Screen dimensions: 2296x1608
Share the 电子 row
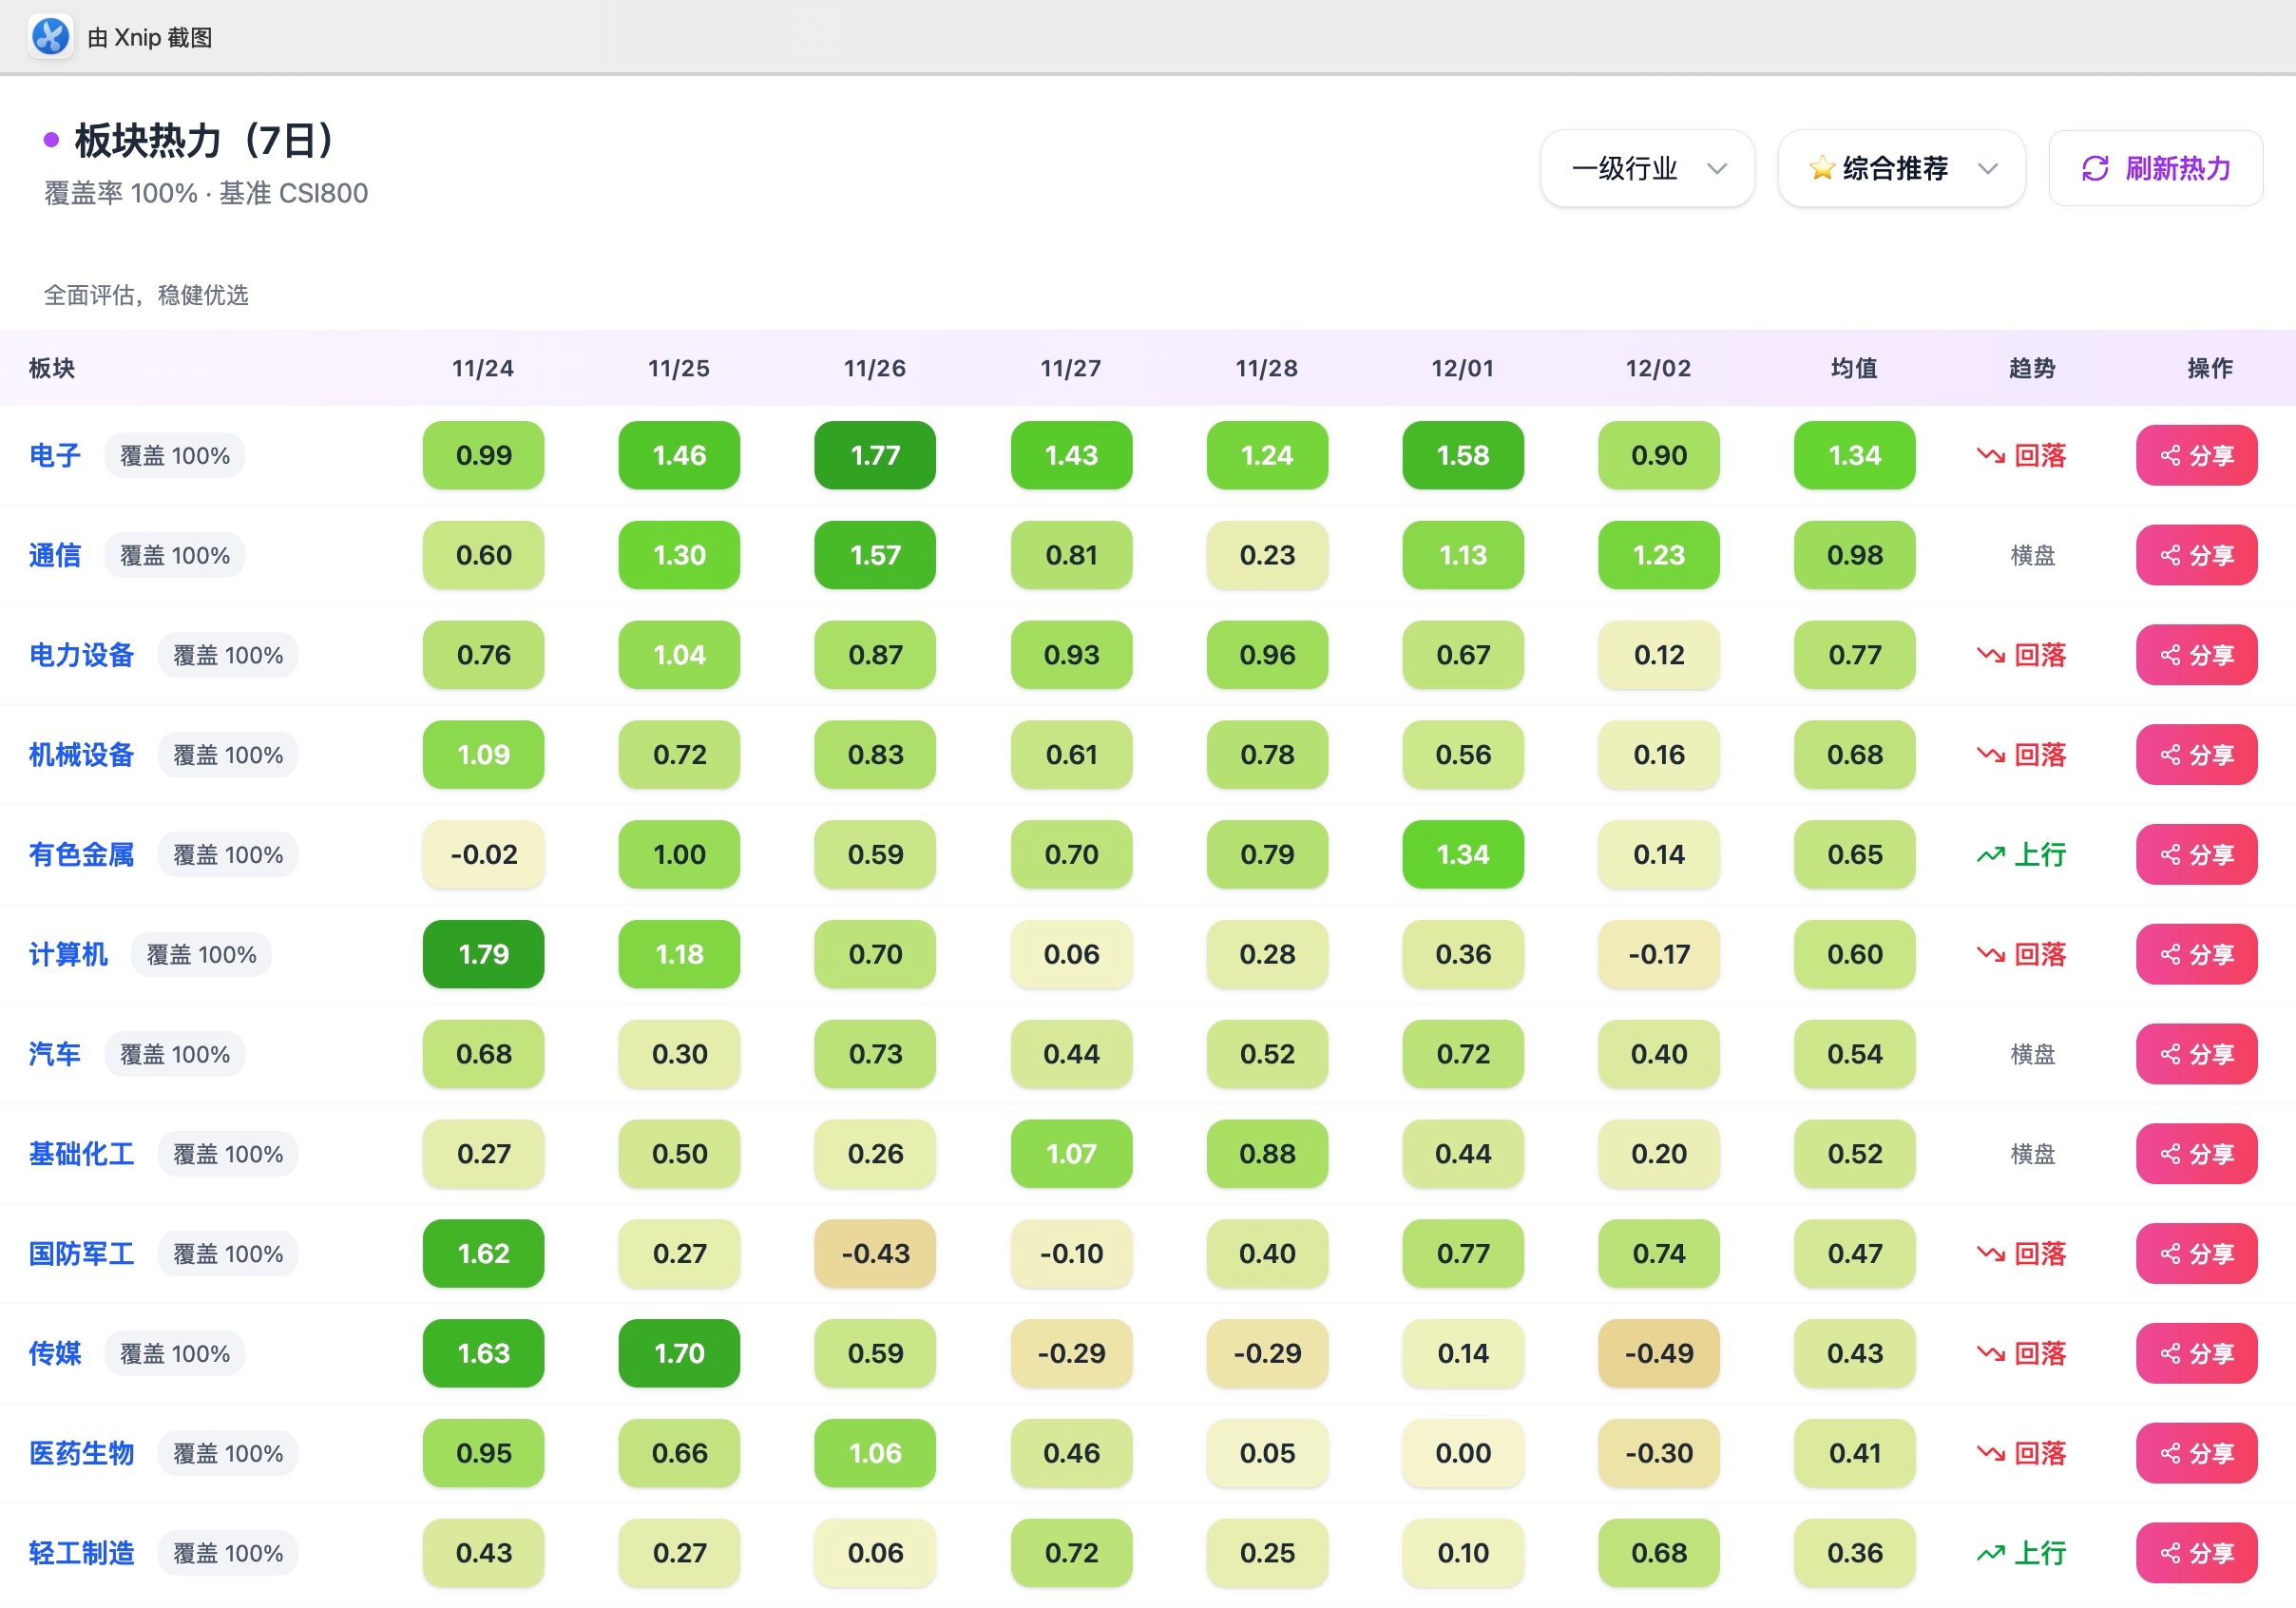[2196, 456]
